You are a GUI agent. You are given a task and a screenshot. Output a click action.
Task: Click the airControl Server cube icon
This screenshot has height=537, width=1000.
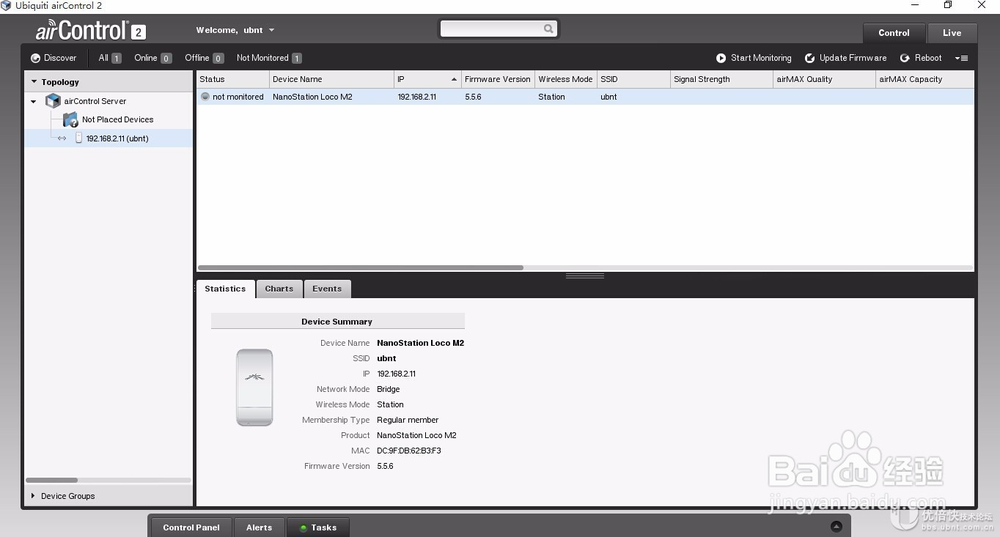(x=53, y=101)
